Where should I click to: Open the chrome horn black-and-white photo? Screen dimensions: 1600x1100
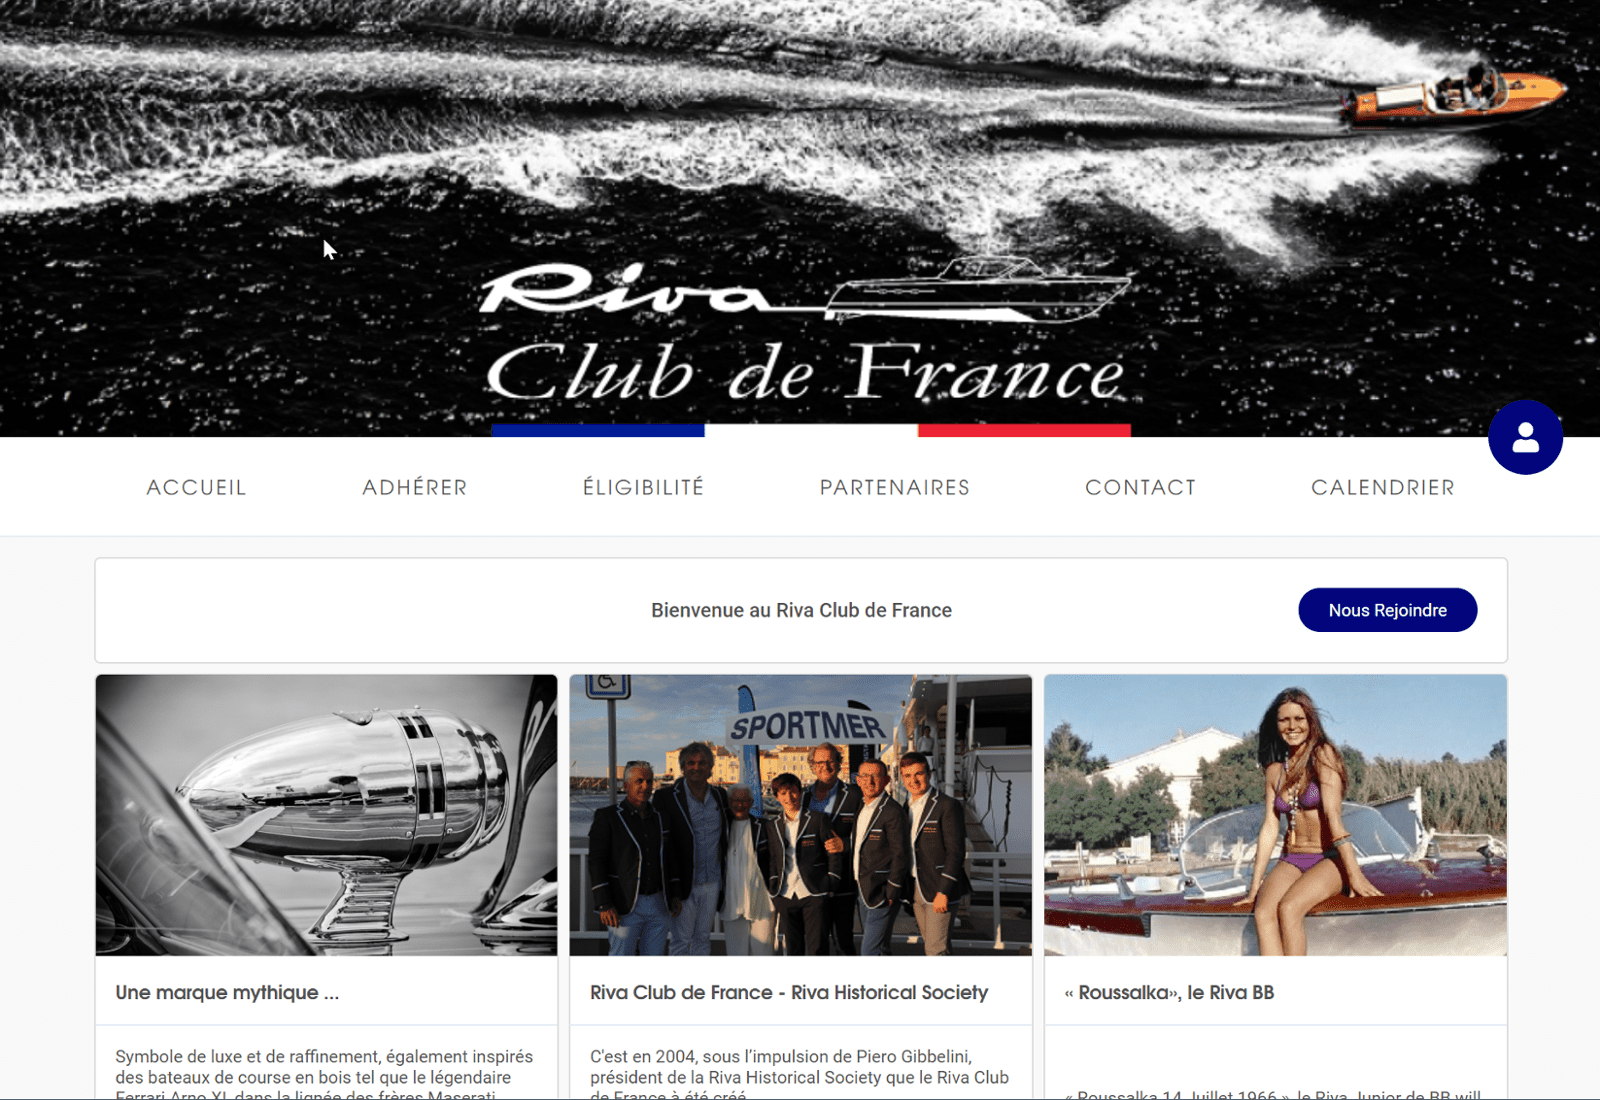tap(326, 815)
